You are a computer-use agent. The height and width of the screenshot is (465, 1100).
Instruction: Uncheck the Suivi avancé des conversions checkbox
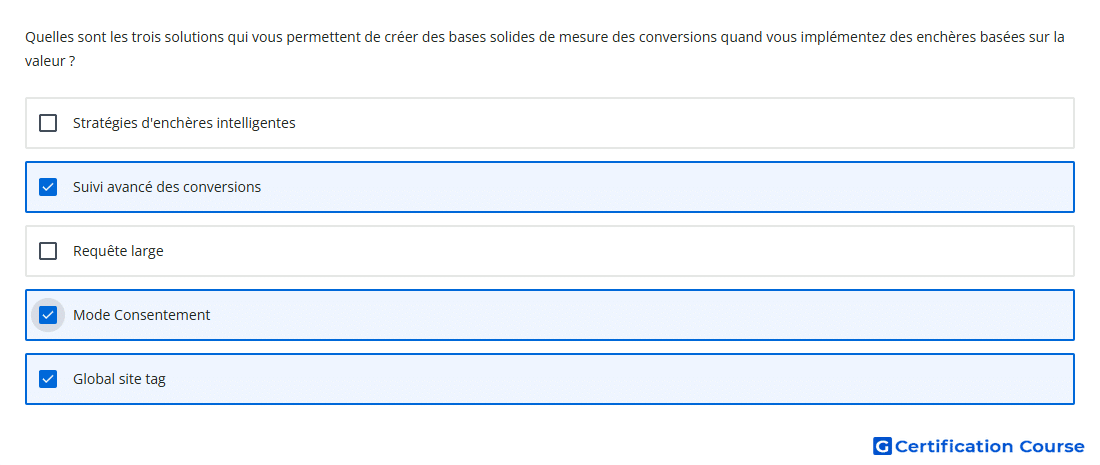pos(48,187)
